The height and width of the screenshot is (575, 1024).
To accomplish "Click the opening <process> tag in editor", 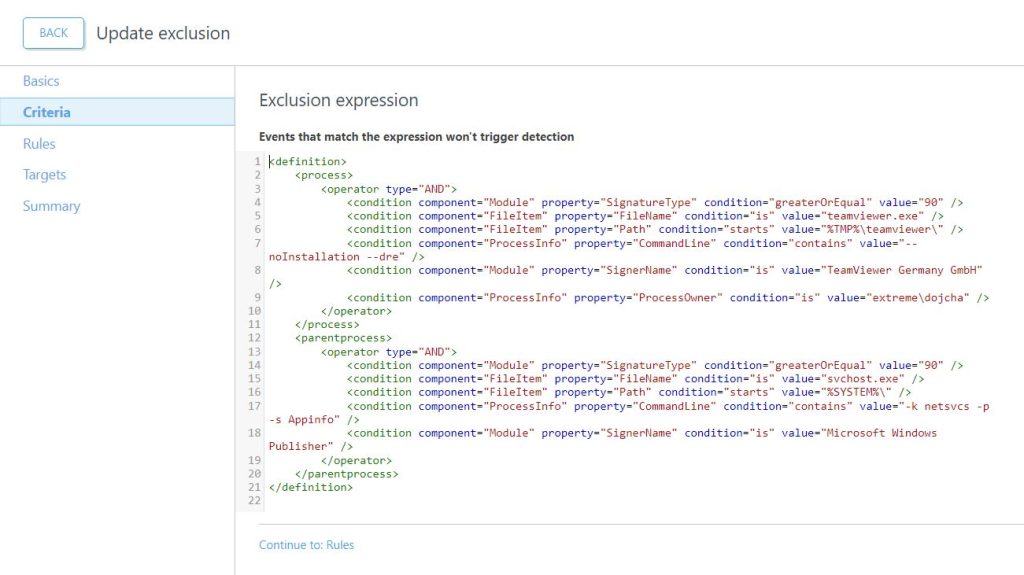I will 324,175.
